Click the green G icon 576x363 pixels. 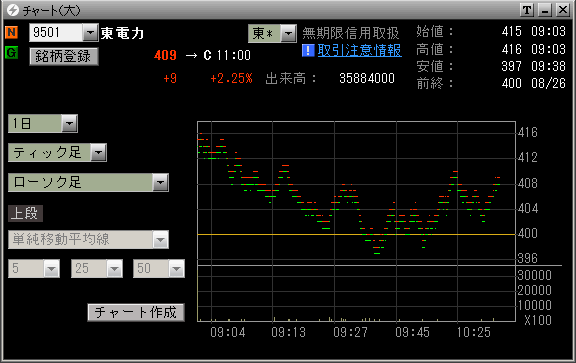pyautogui.click(x=11, y=53)
